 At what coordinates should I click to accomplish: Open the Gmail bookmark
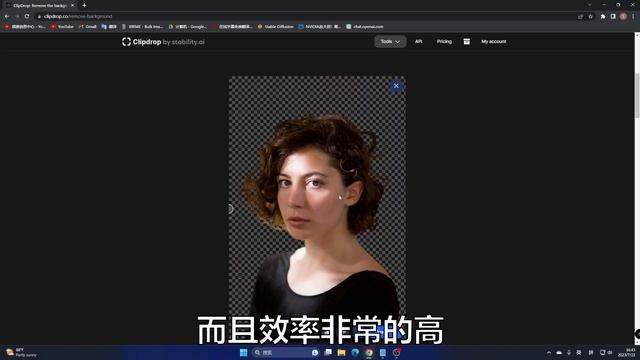[x=88, y=27]
